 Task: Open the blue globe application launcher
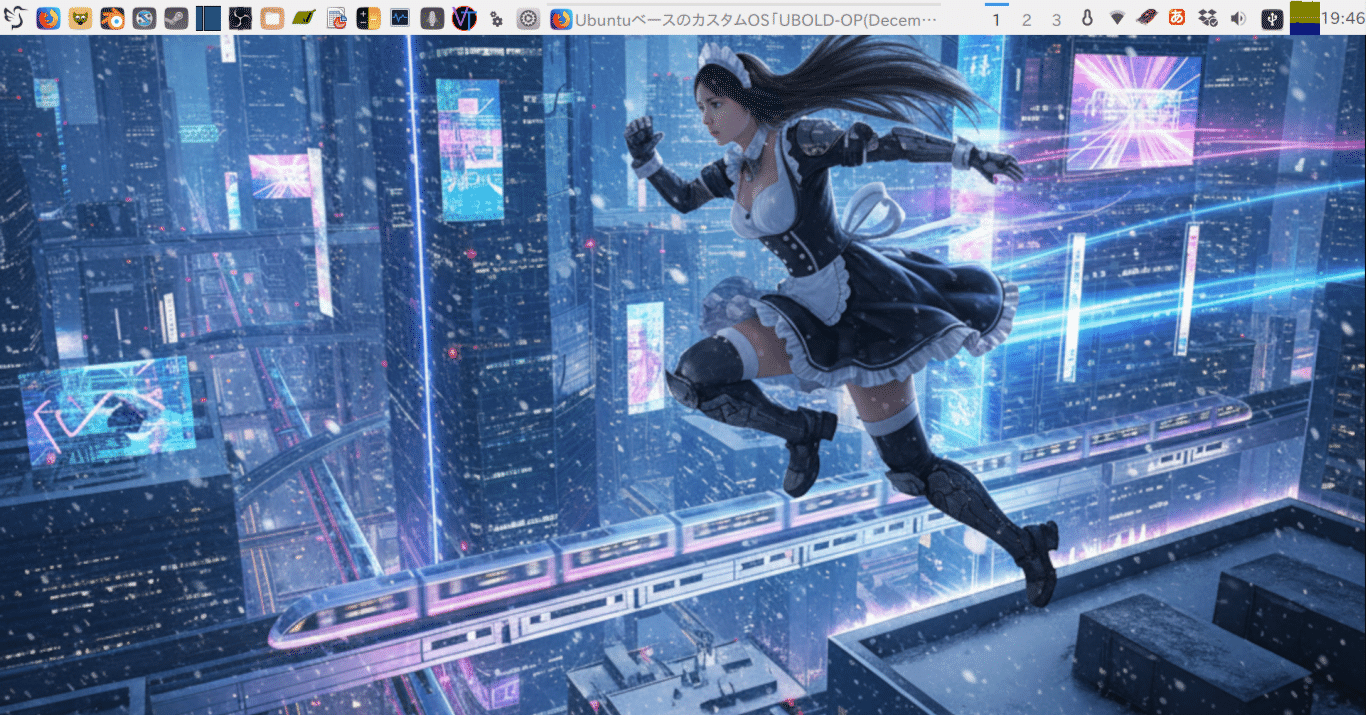click(x=144, y=18)
